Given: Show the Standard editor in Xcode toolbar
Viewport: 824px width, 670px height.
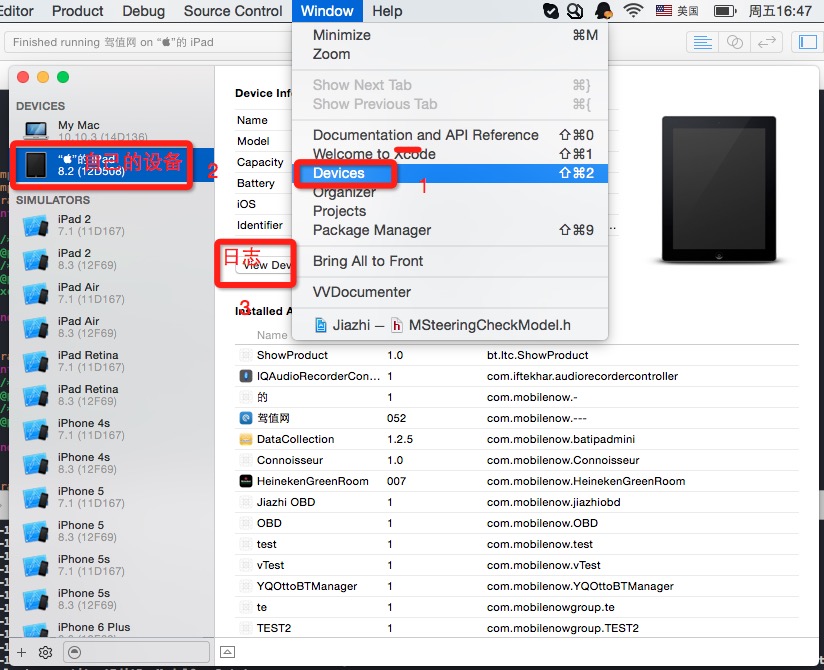Looking at the screenshot, I should point(703,42).
